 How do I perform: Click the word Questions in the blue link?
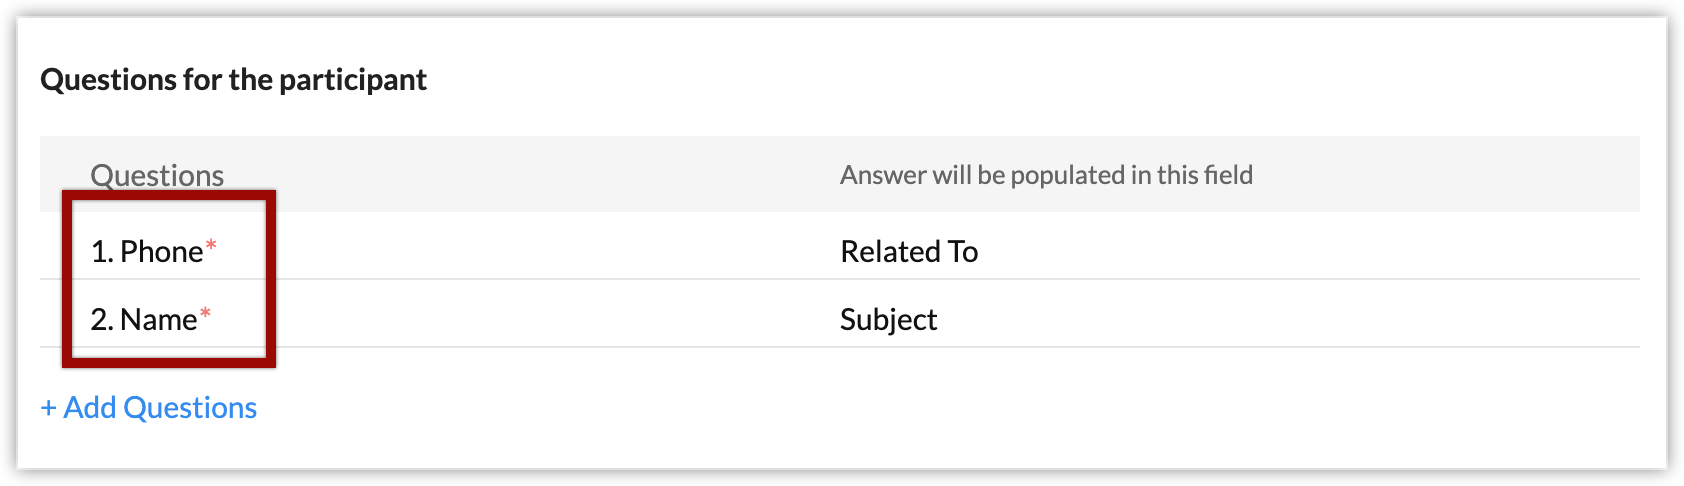pyautogui.click(x=190, y=408)
